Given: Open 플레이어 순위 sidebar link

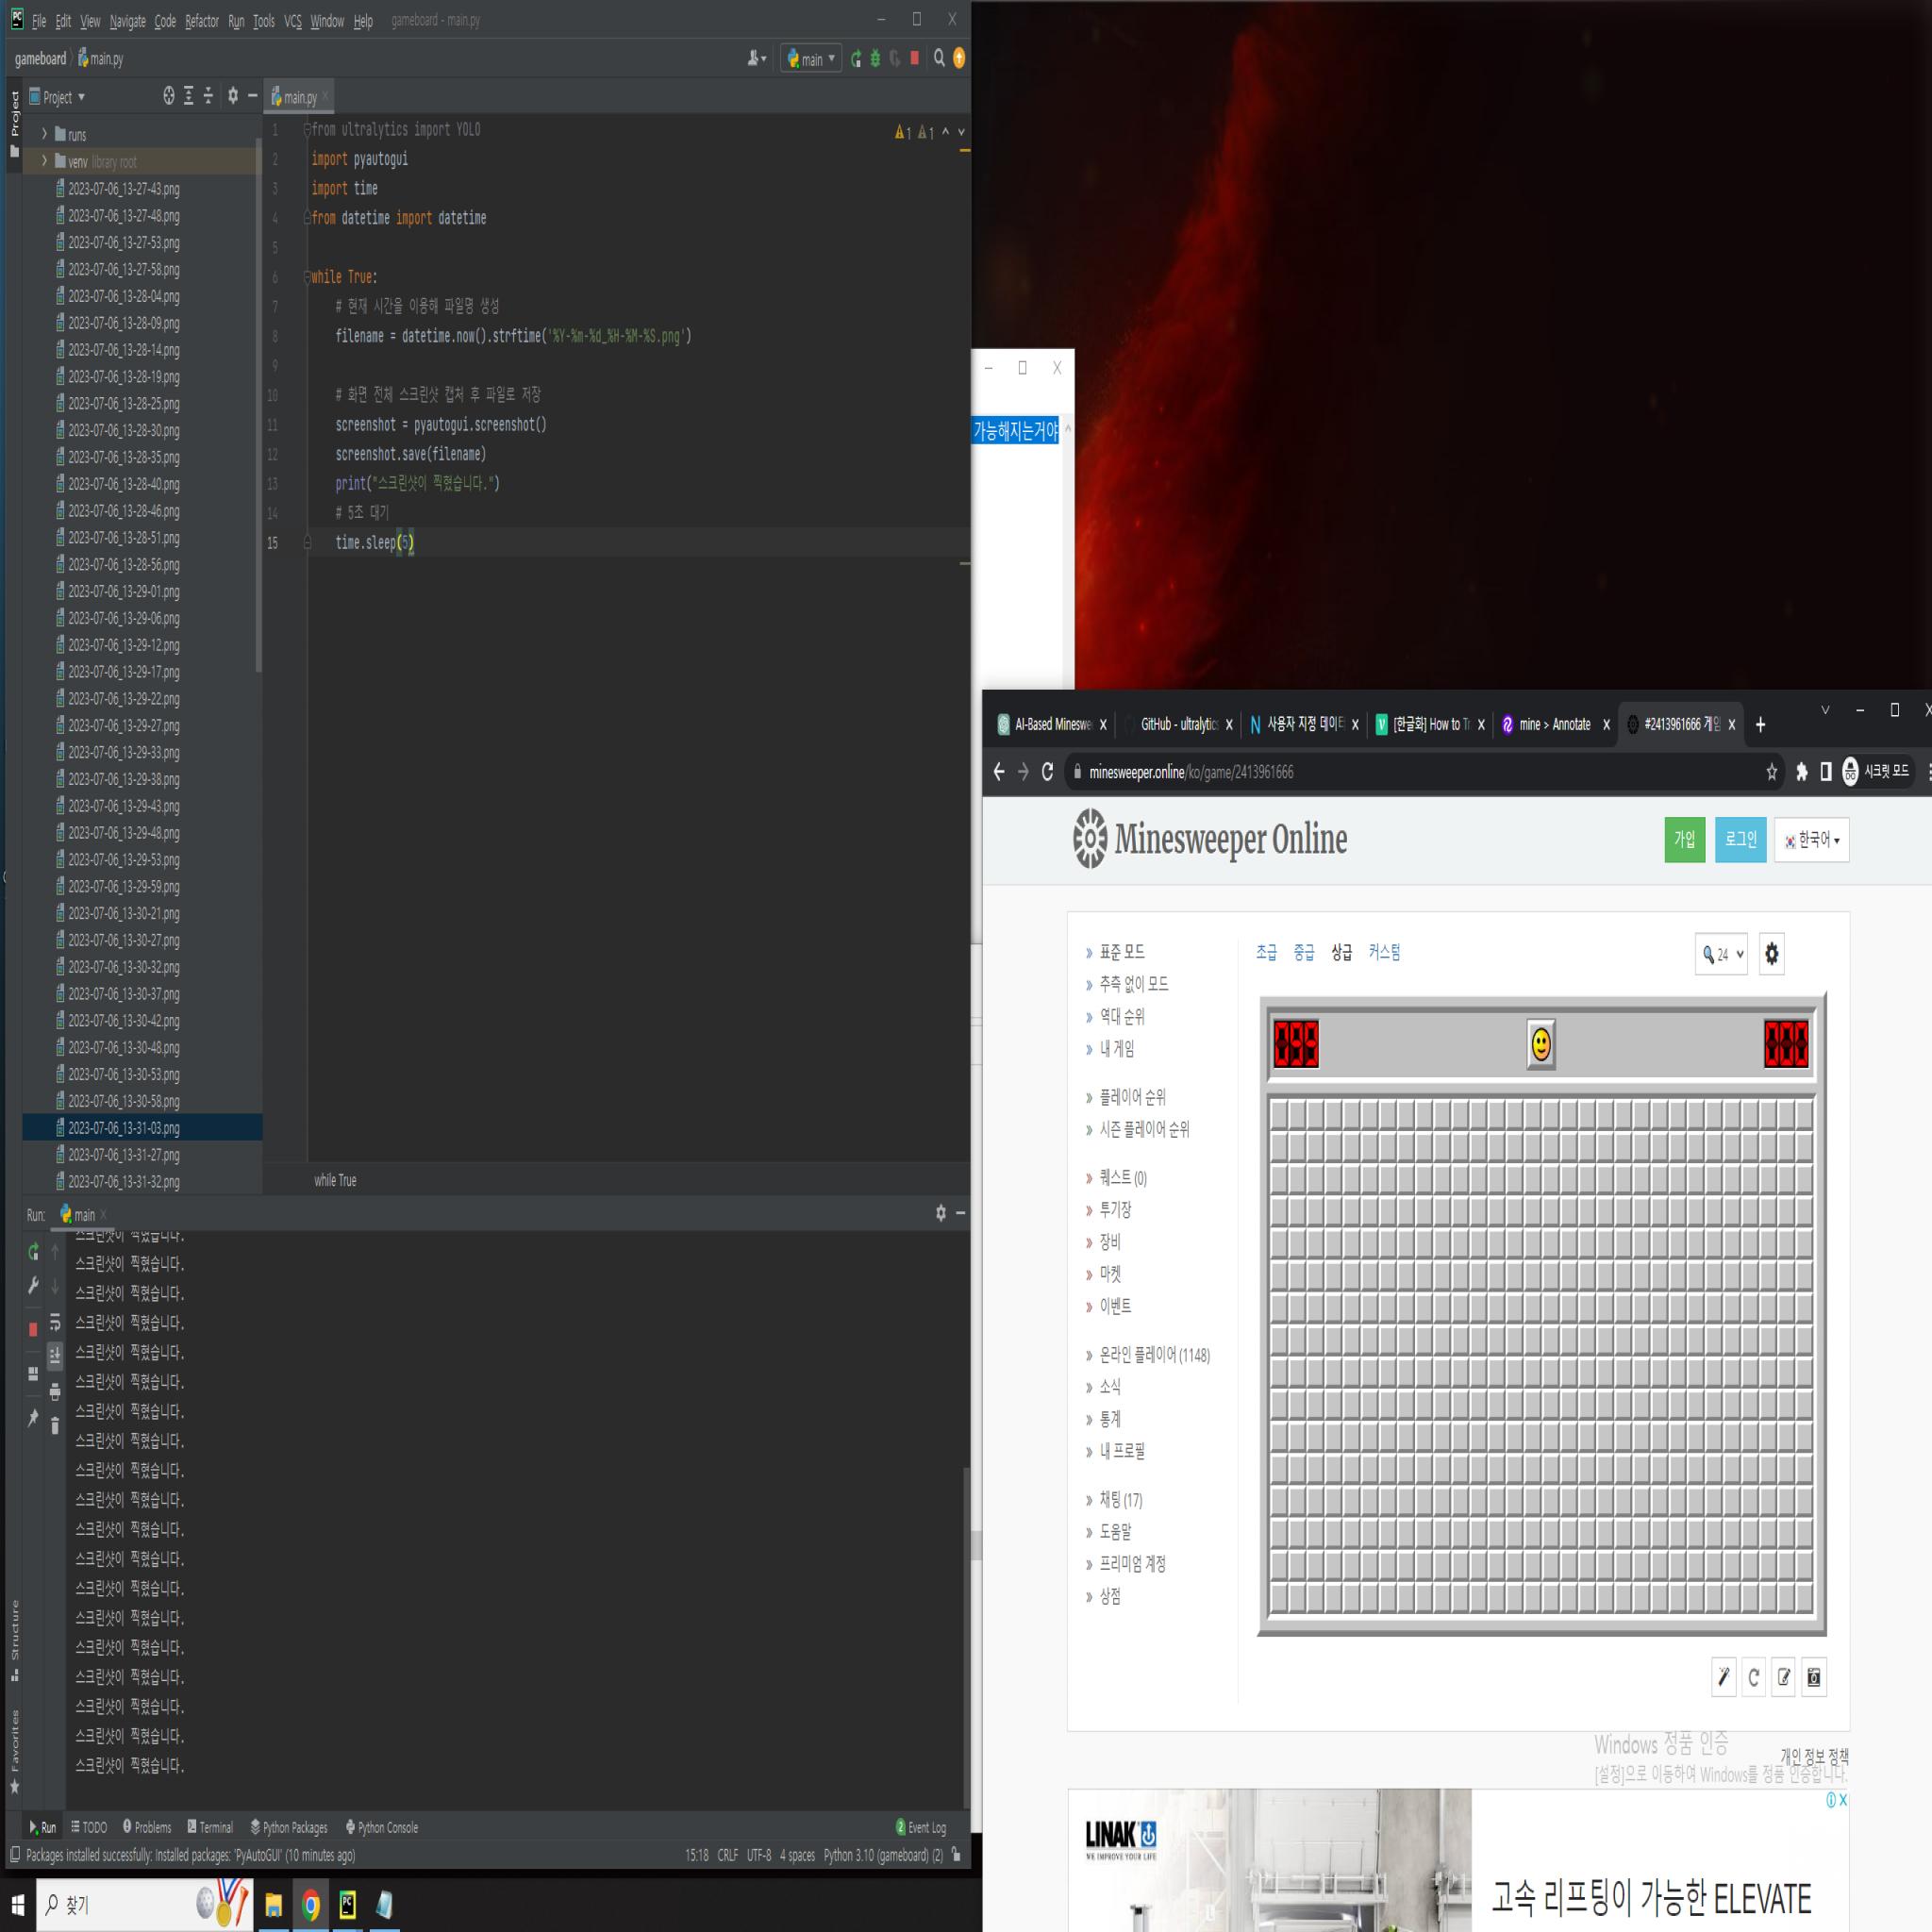Looking at the screenshot, I should [x=1132, y=1097].
